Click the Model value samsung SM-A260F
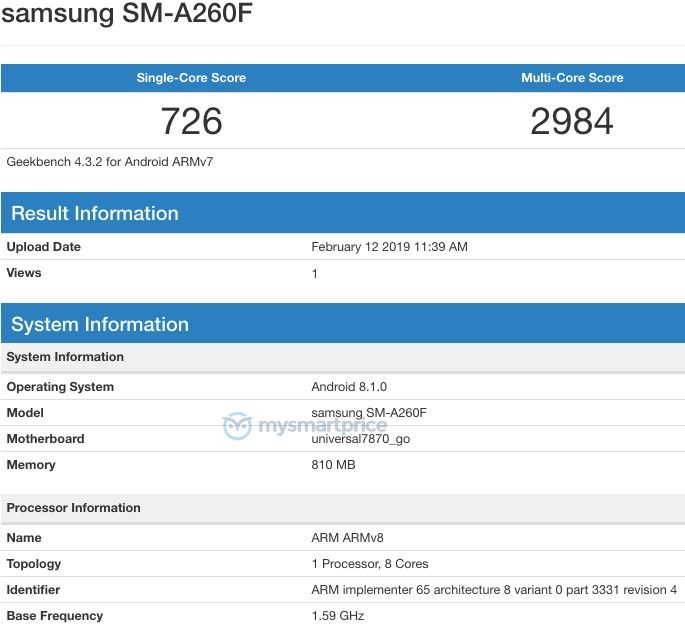685x626 pixels. [369, 412]
